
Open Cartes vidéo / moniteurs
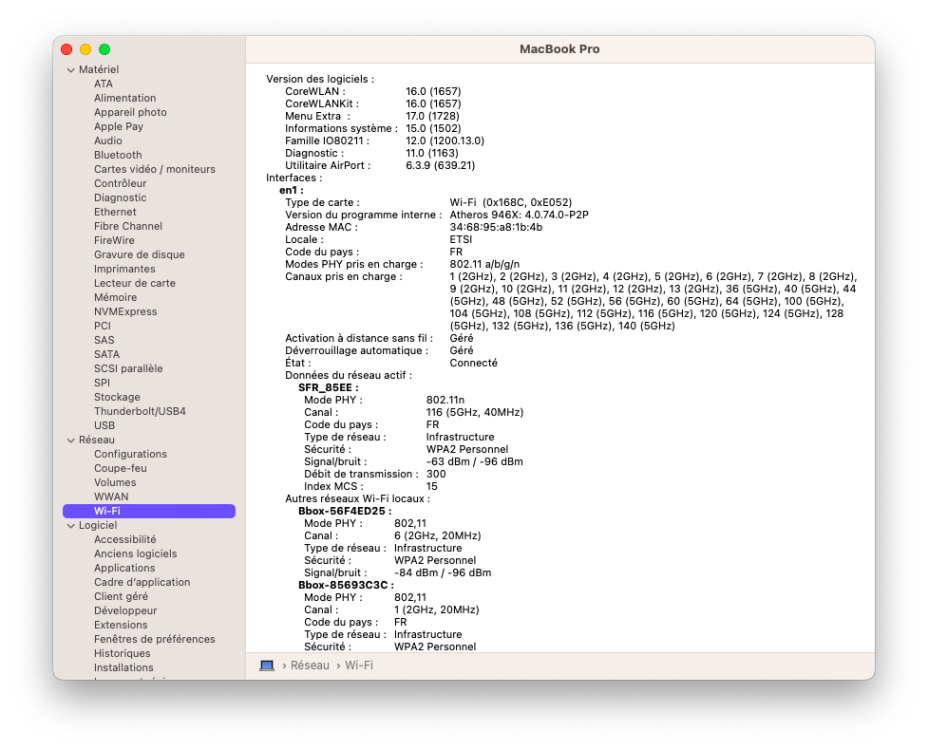pos(154,169)
